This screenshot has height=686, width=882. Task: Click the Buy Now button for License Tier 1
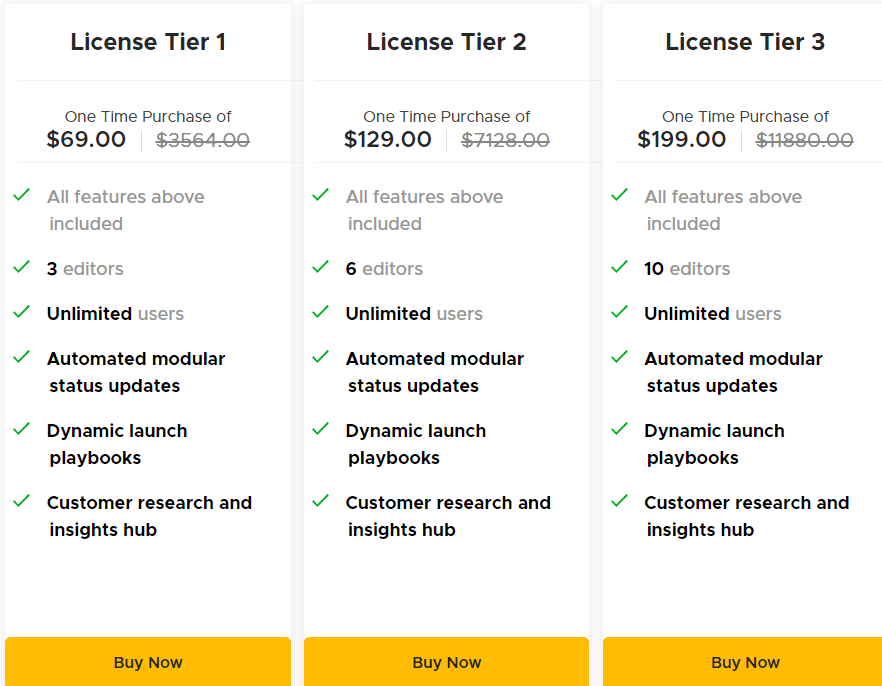pos(147,662)
